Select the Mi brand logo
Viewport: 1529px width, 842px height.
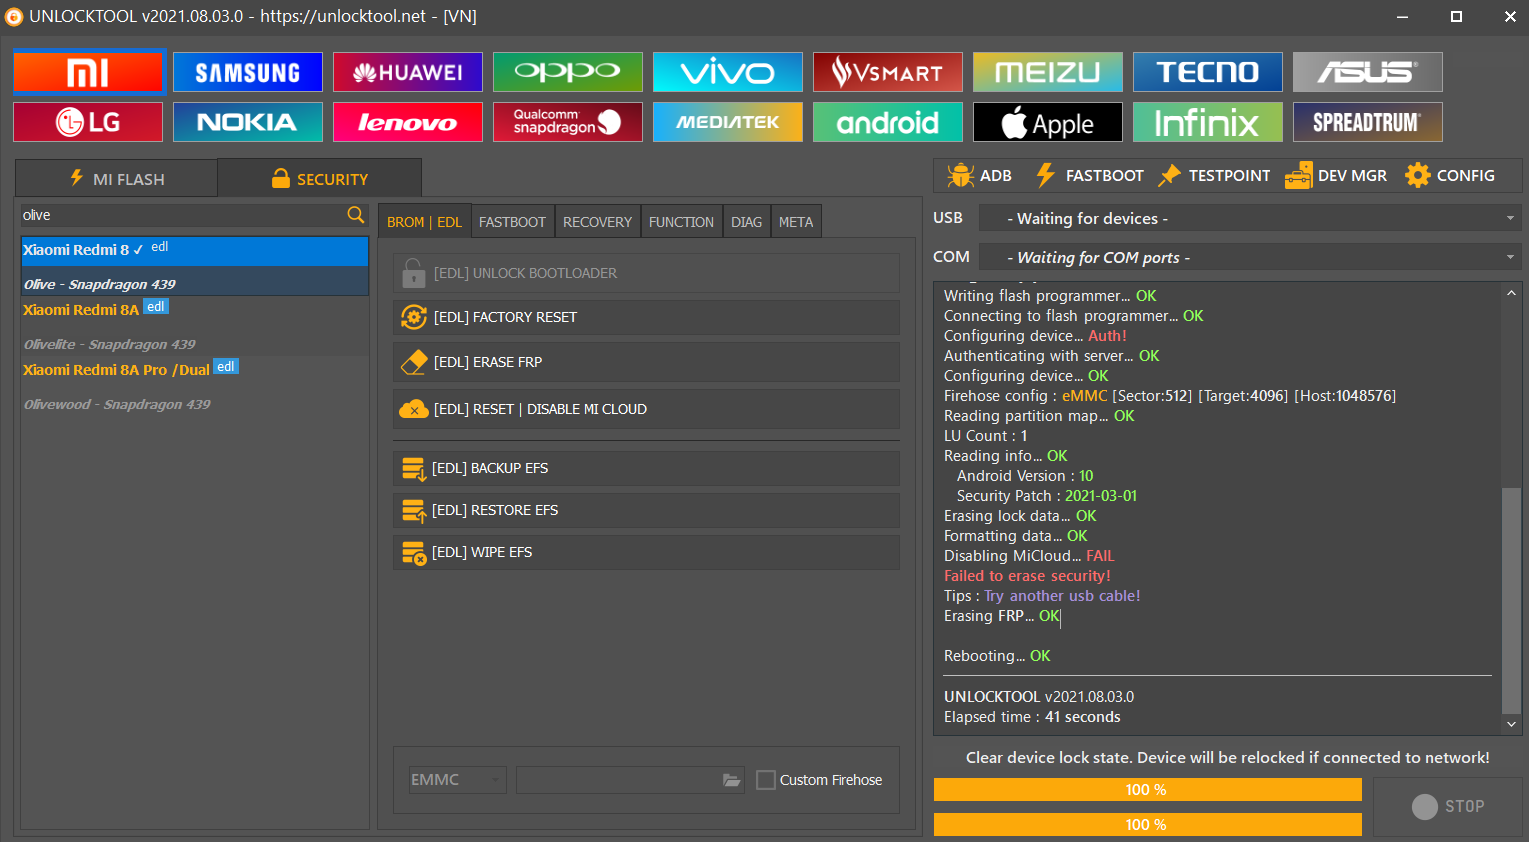coord(88,72)
